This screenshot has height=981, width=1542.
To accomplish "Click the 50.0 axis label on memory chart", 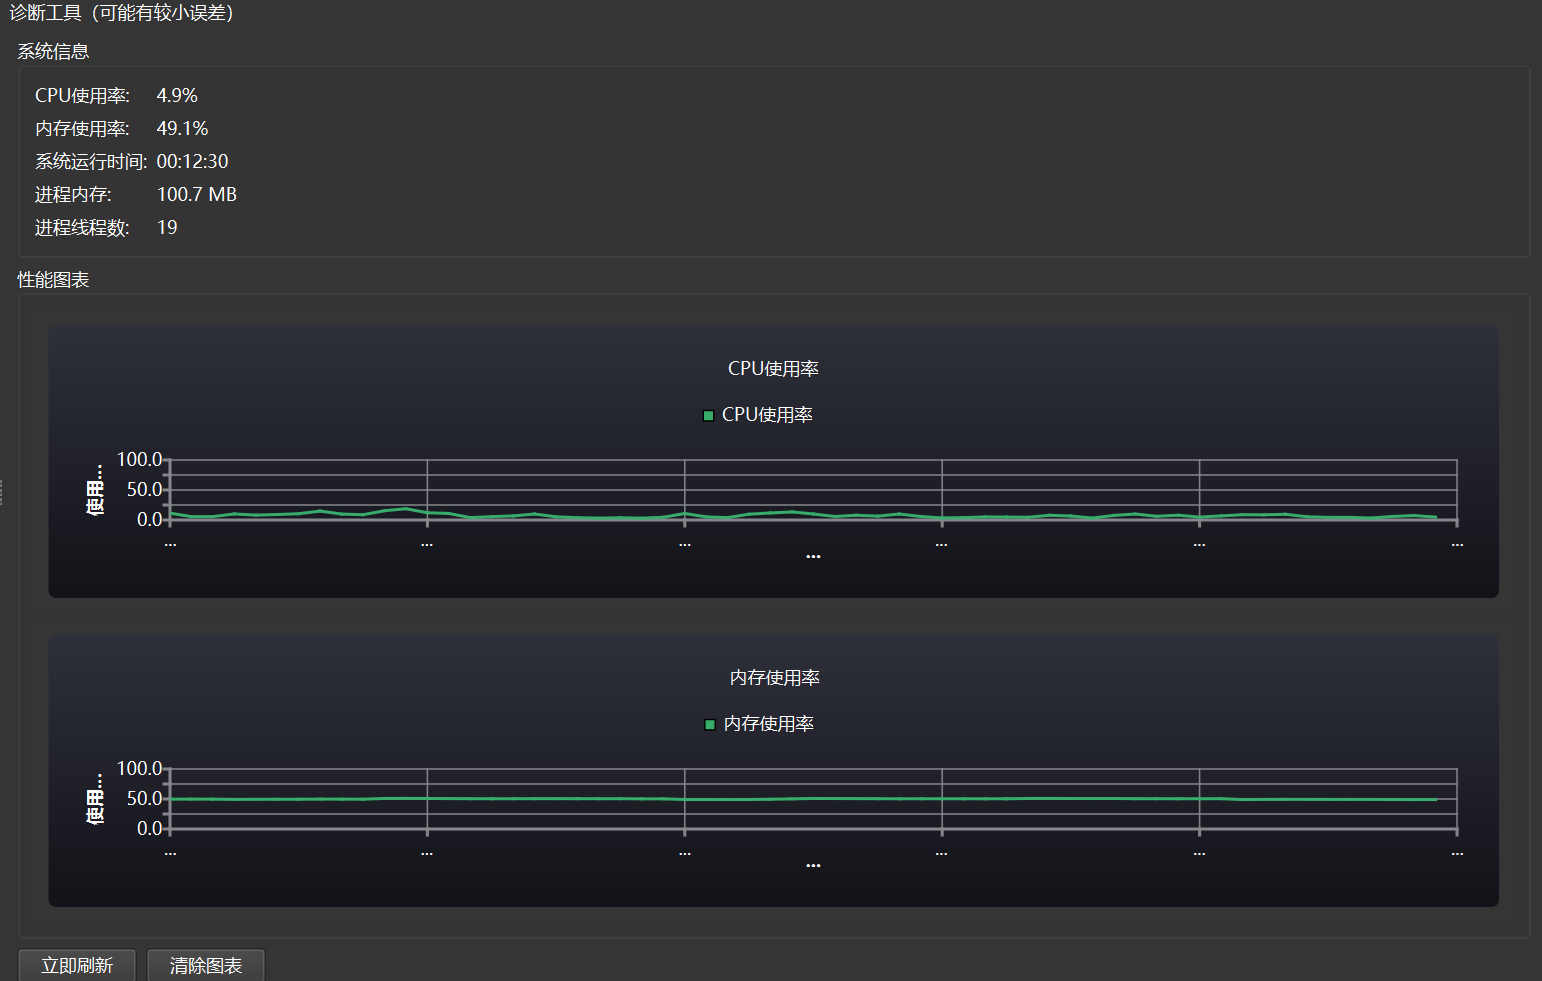I will click(144, 799).
